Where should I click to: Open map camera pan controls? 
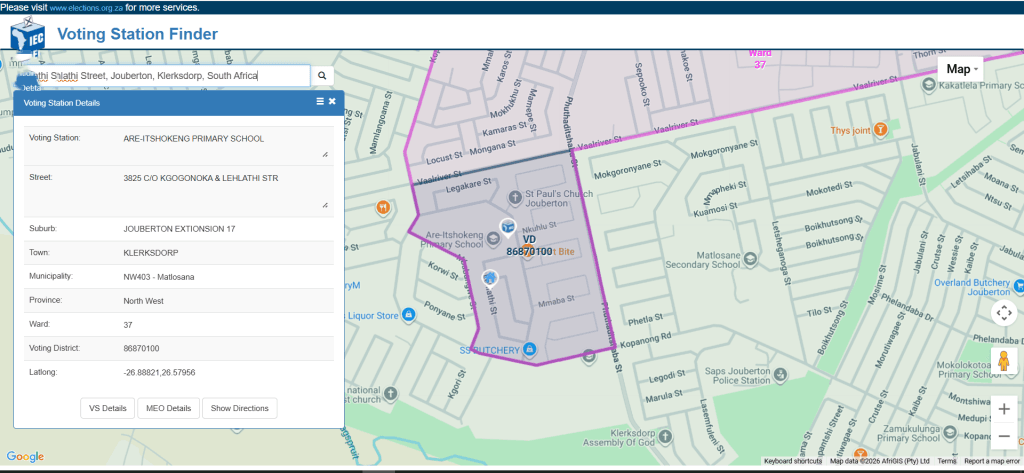pyautogui.click(x=1003, y=313)
